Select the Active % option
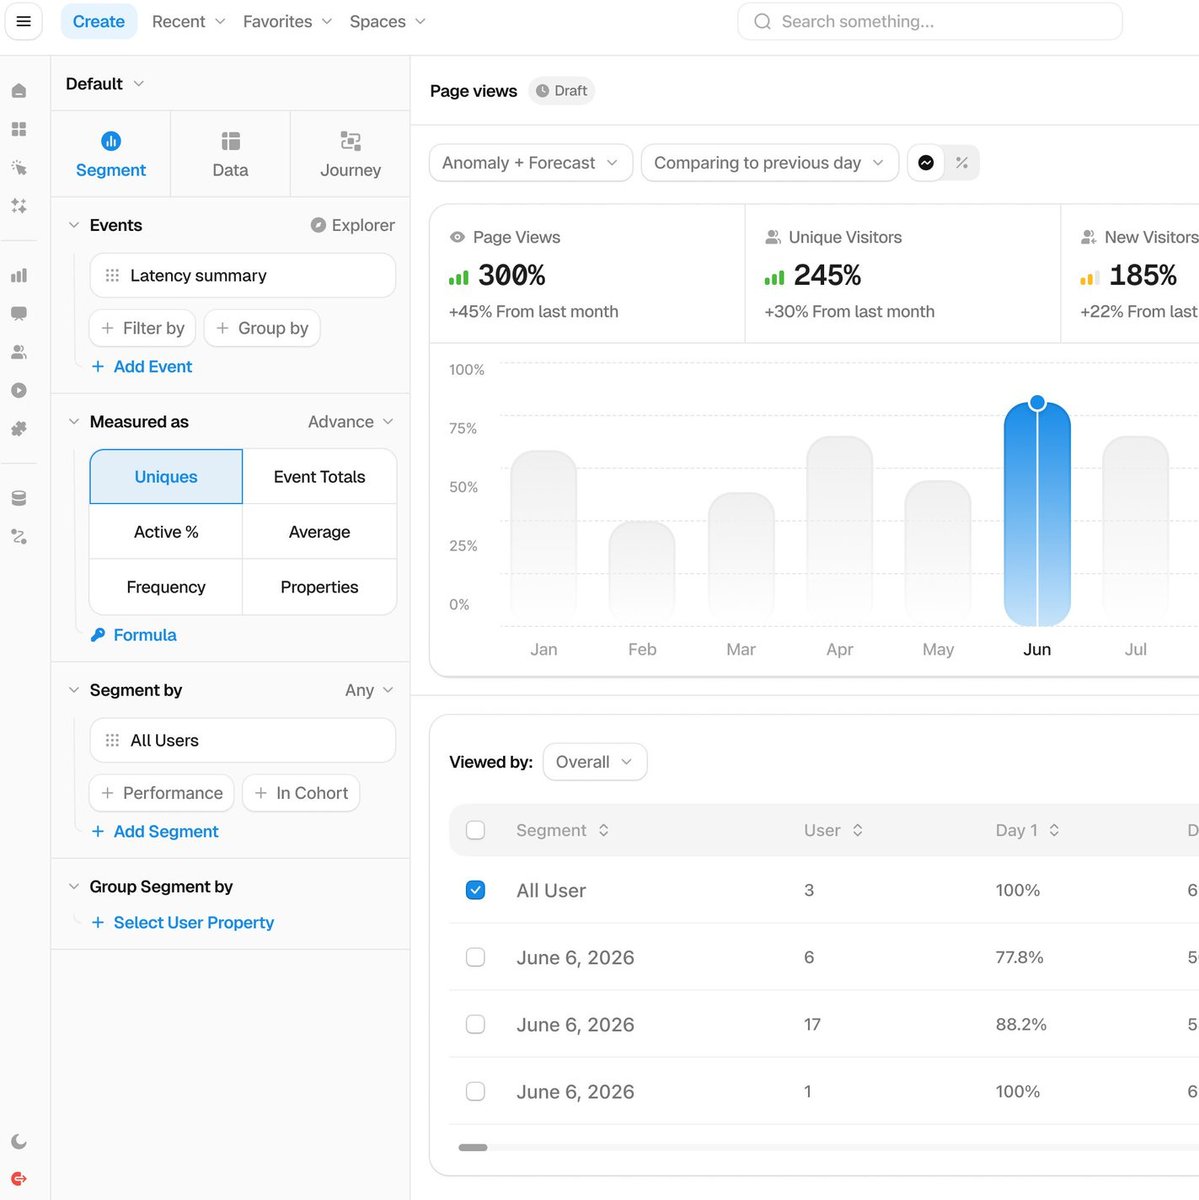 166,532
